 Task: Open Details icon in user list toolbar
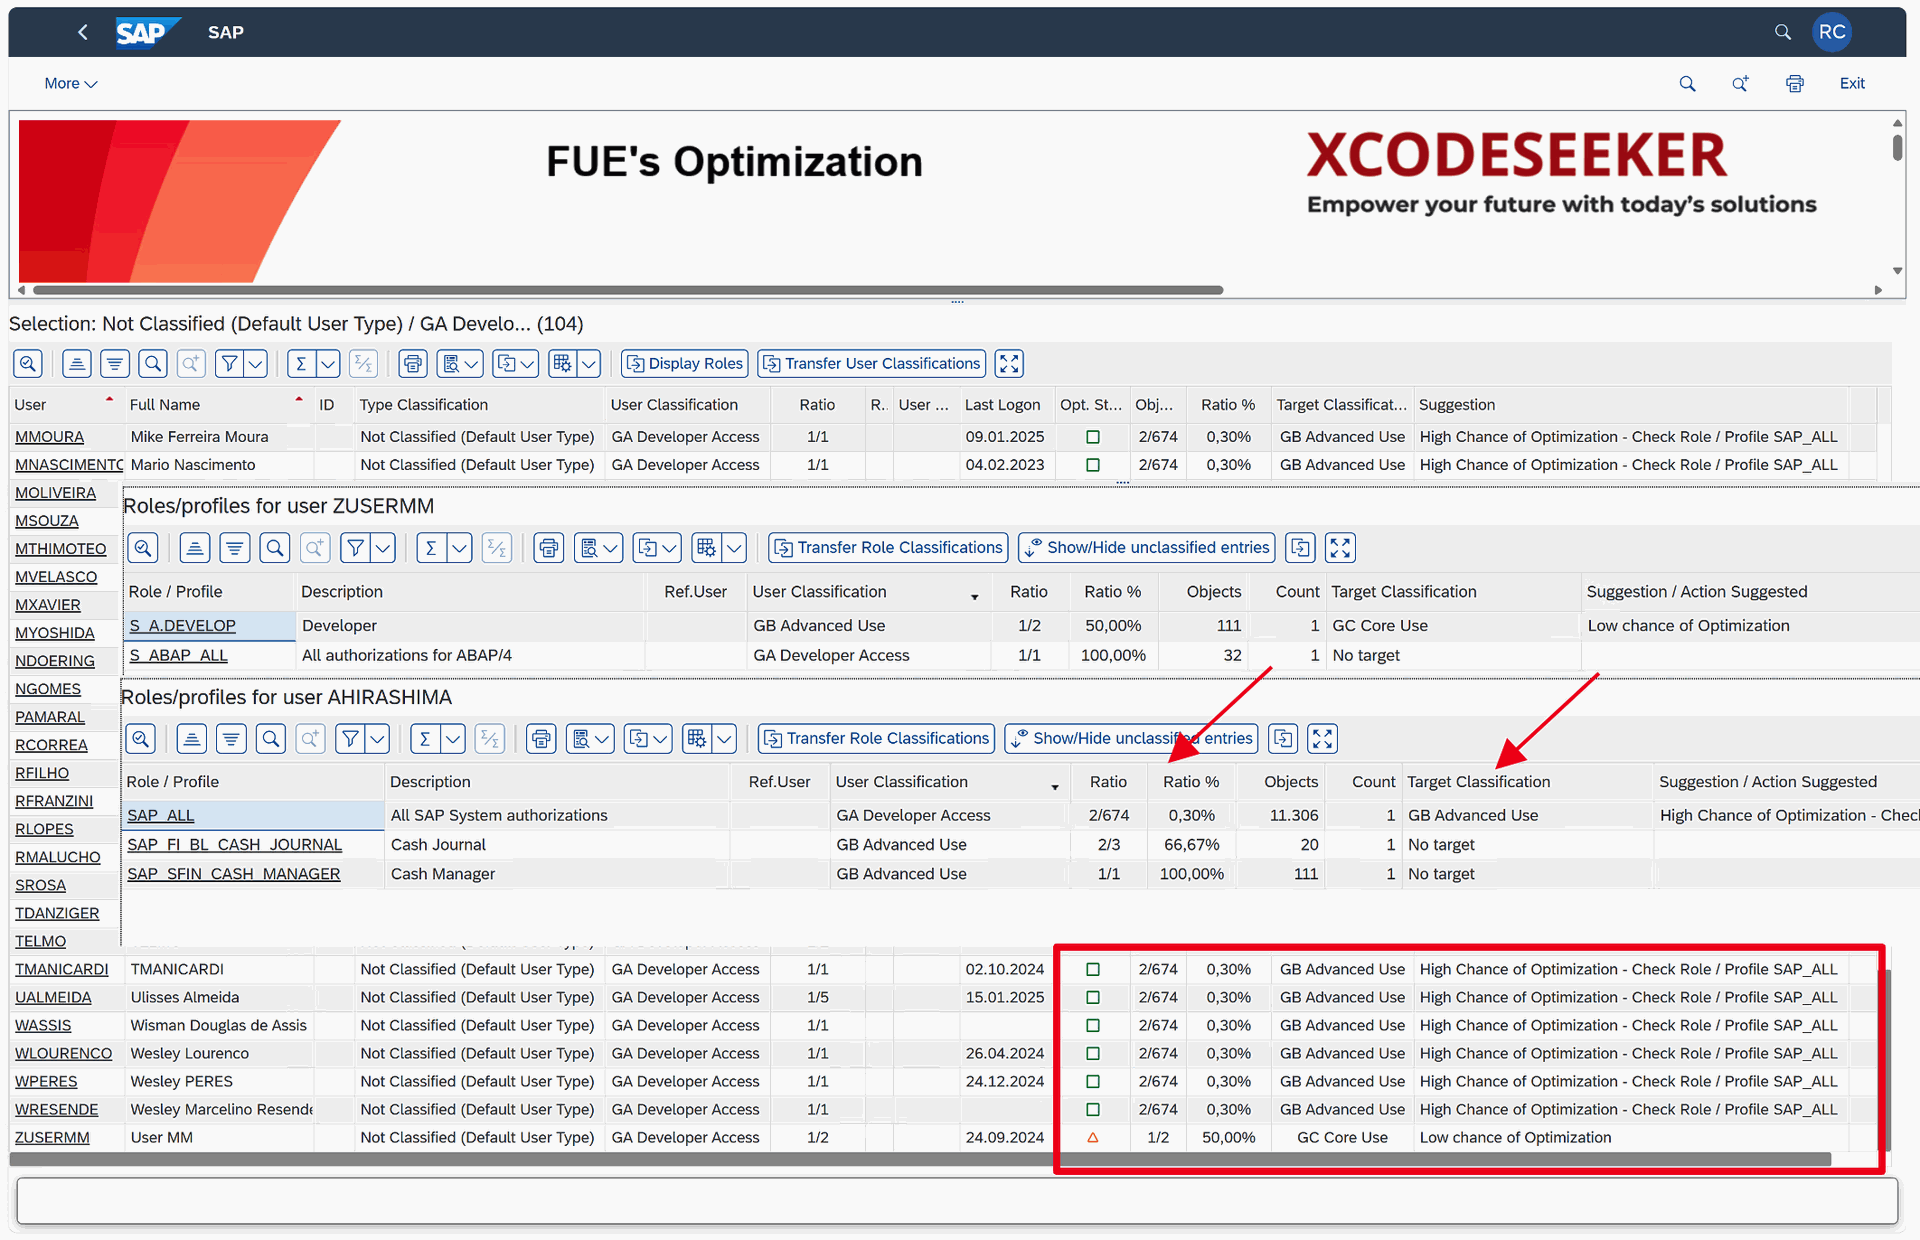click(28, 364)
